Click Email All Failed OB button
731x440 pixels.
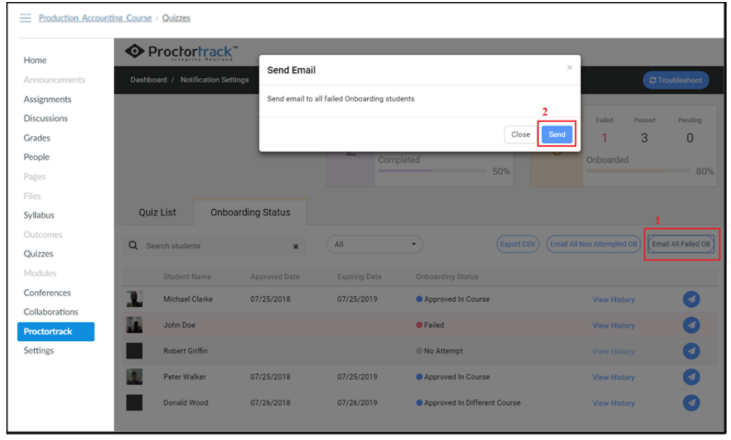pyautogui.click(x=681, y=244)
